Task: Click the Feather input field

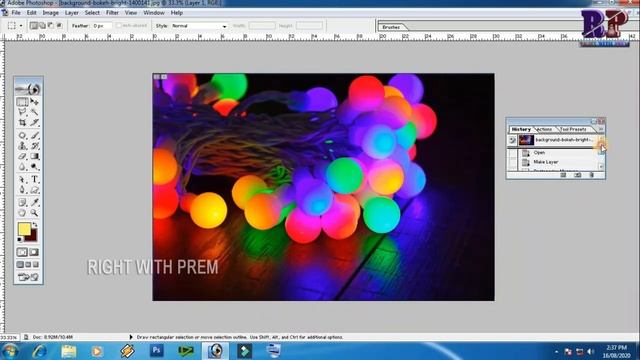Action: [x=102, y=26]
